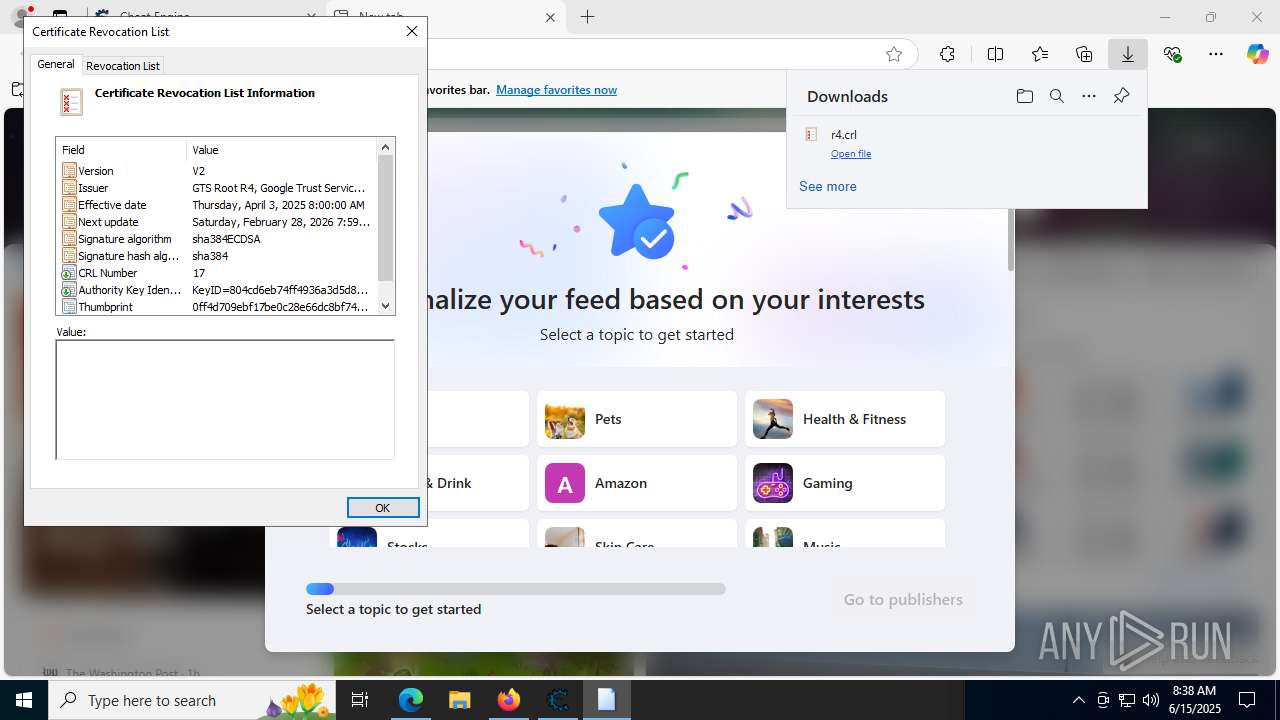Click the Field column header
Screen dimensions: 1280x720
122,150
